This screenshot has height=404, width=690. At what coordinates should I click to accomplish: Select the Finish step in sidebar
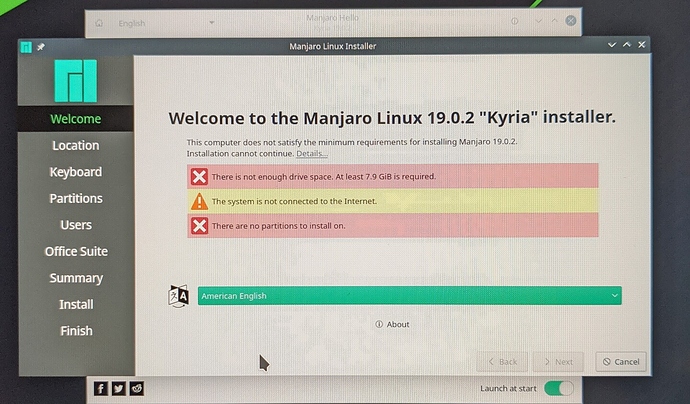point(76,331)
